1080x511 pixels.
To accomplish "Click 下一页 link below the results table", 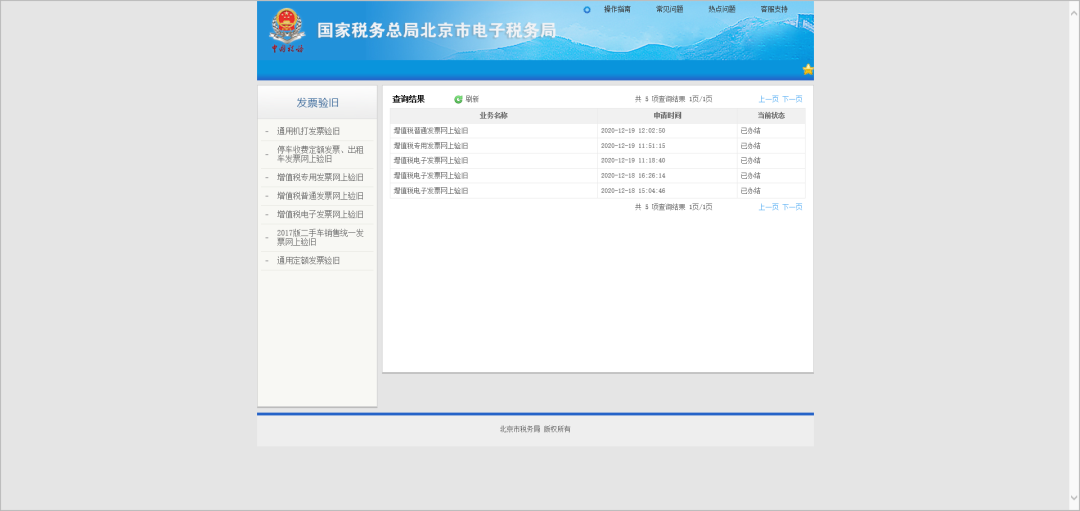I will pos(792,207).
